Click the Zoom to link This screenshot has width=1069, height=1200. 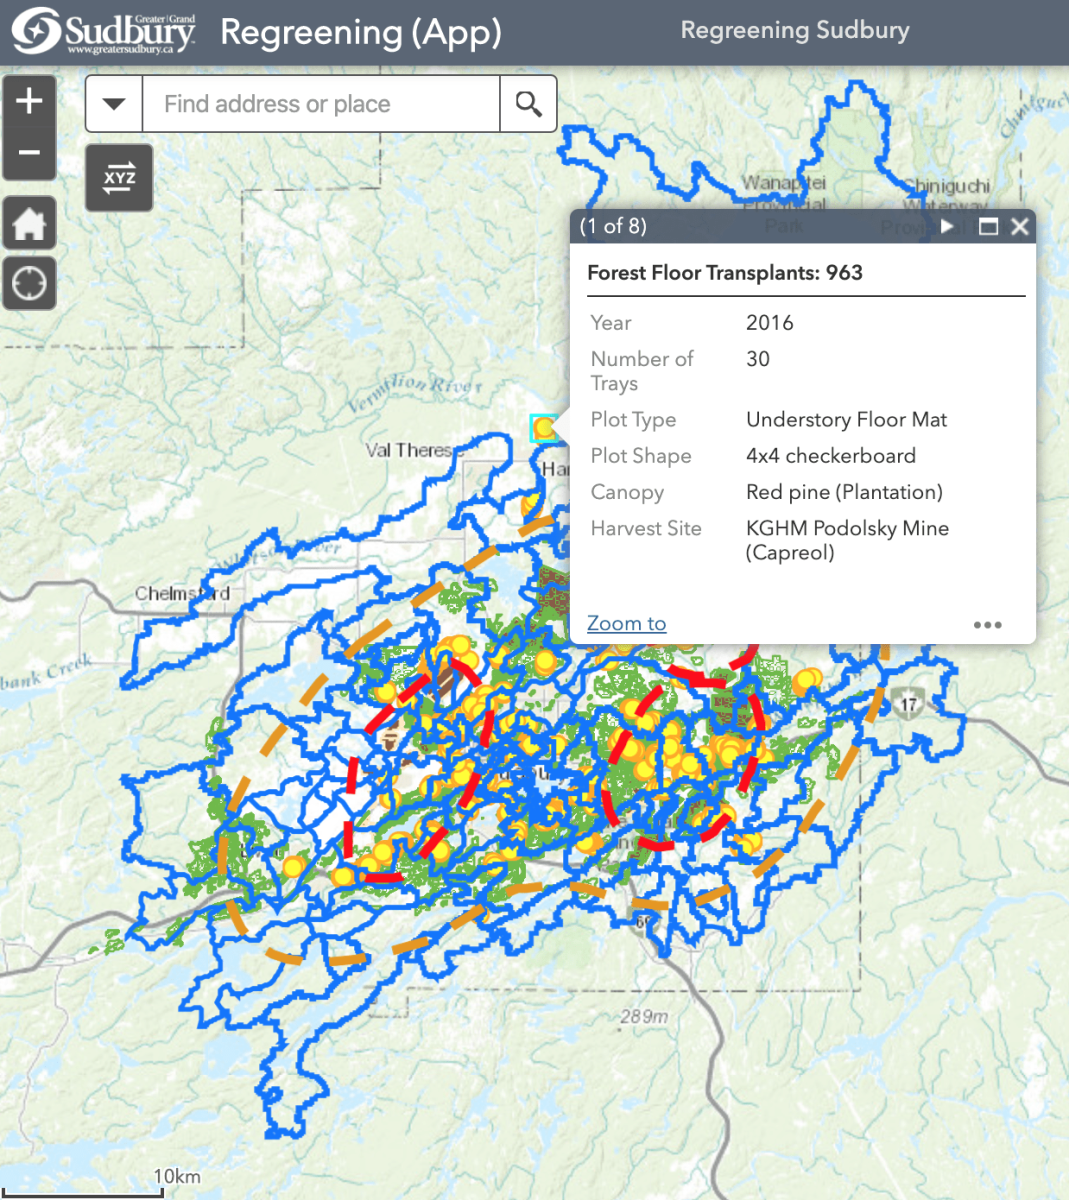coord(626,624)
